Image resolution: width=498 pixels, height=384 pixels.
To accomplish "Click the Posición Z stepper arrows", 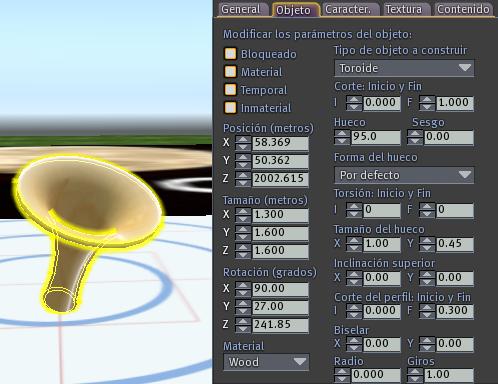I will click(x=243, y=179).
